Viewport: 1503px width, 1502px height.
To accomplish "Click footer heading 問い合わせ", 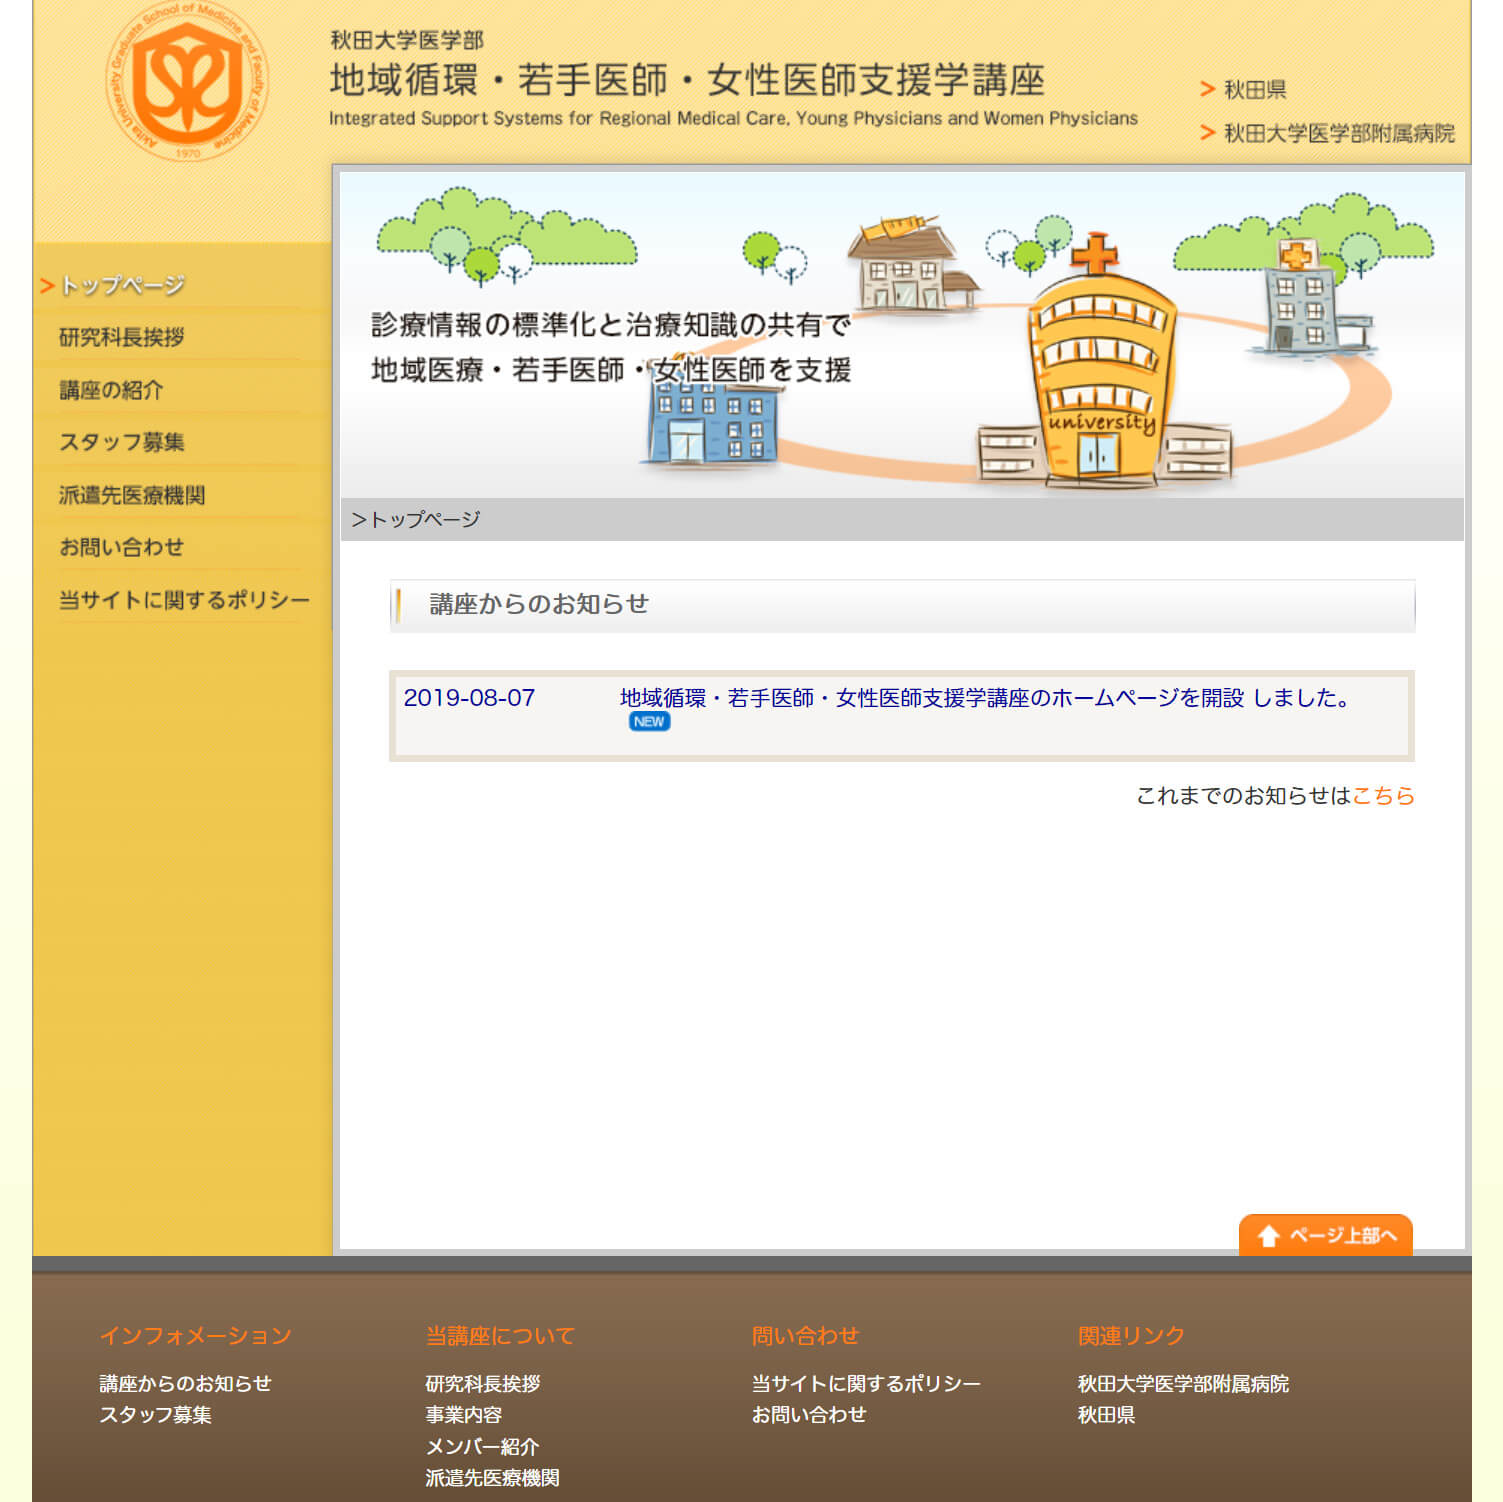I will coord(805,1336).
